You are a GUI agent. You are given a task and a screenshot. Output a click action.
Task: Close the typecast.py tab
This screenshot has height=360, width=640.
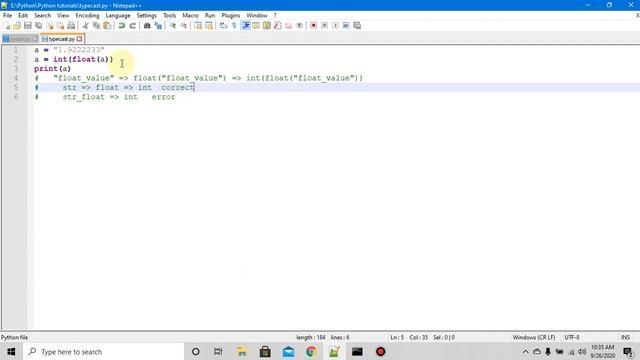point(80,39)
